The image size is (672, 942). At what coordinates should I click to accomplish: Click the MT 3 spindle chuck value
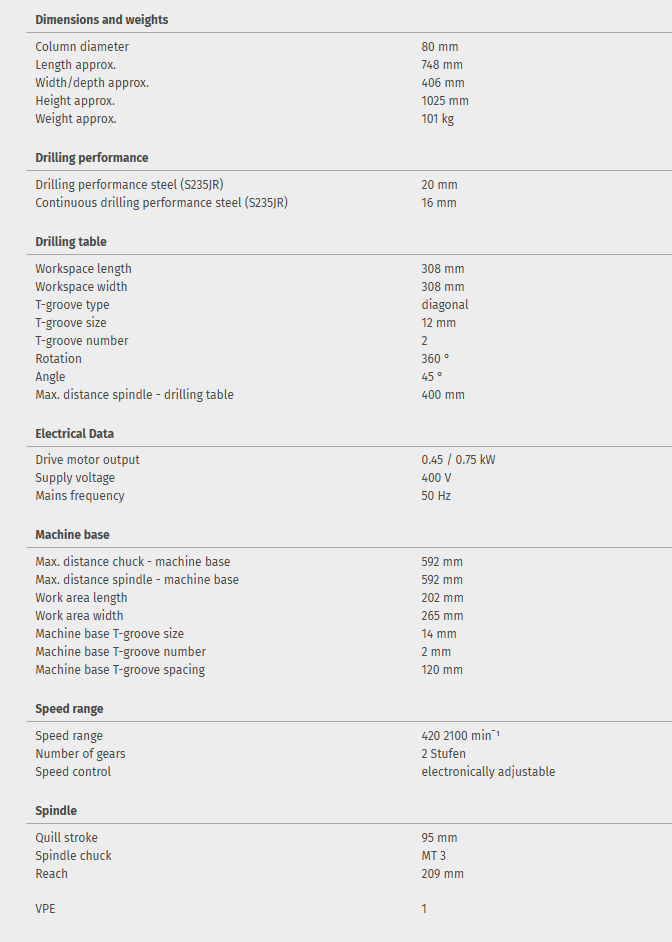tap(436, 856)
